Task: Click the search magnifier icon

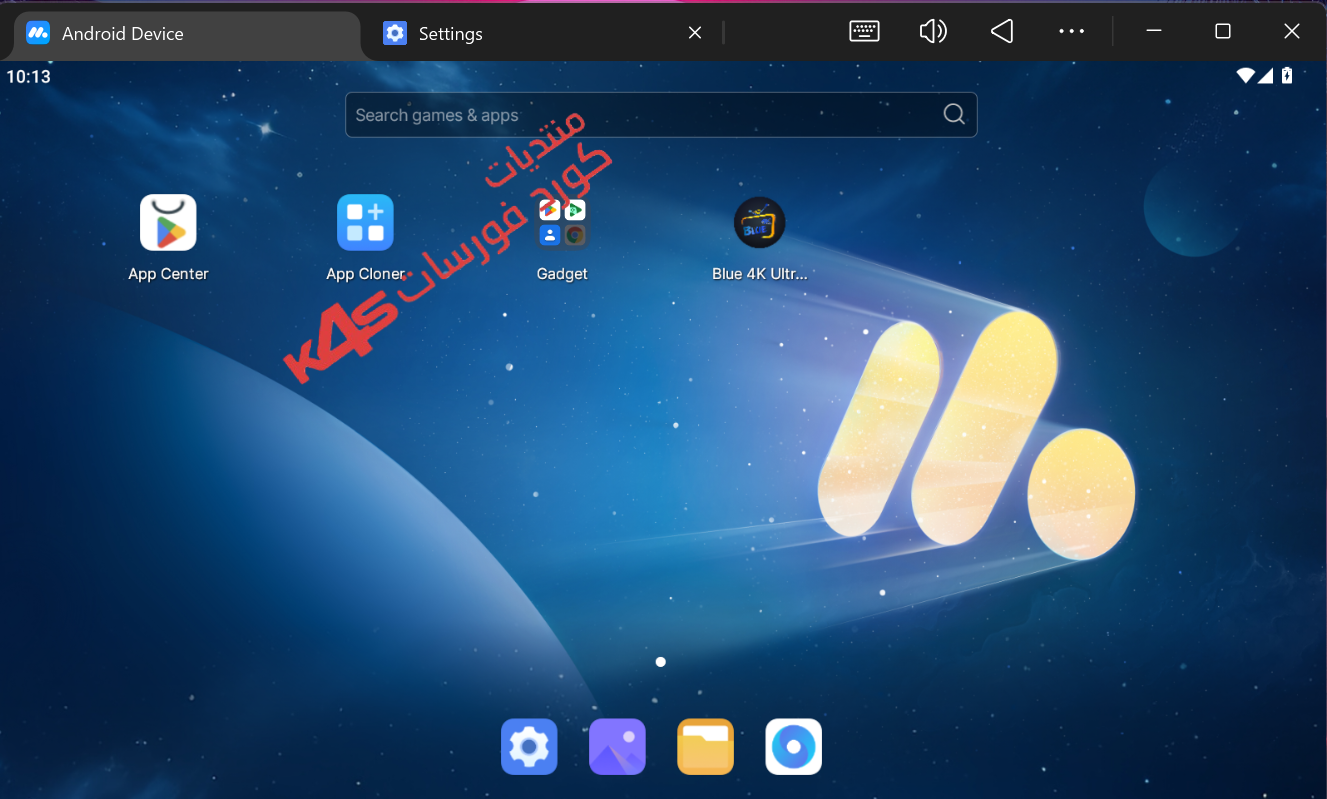Action: (954, 115)
